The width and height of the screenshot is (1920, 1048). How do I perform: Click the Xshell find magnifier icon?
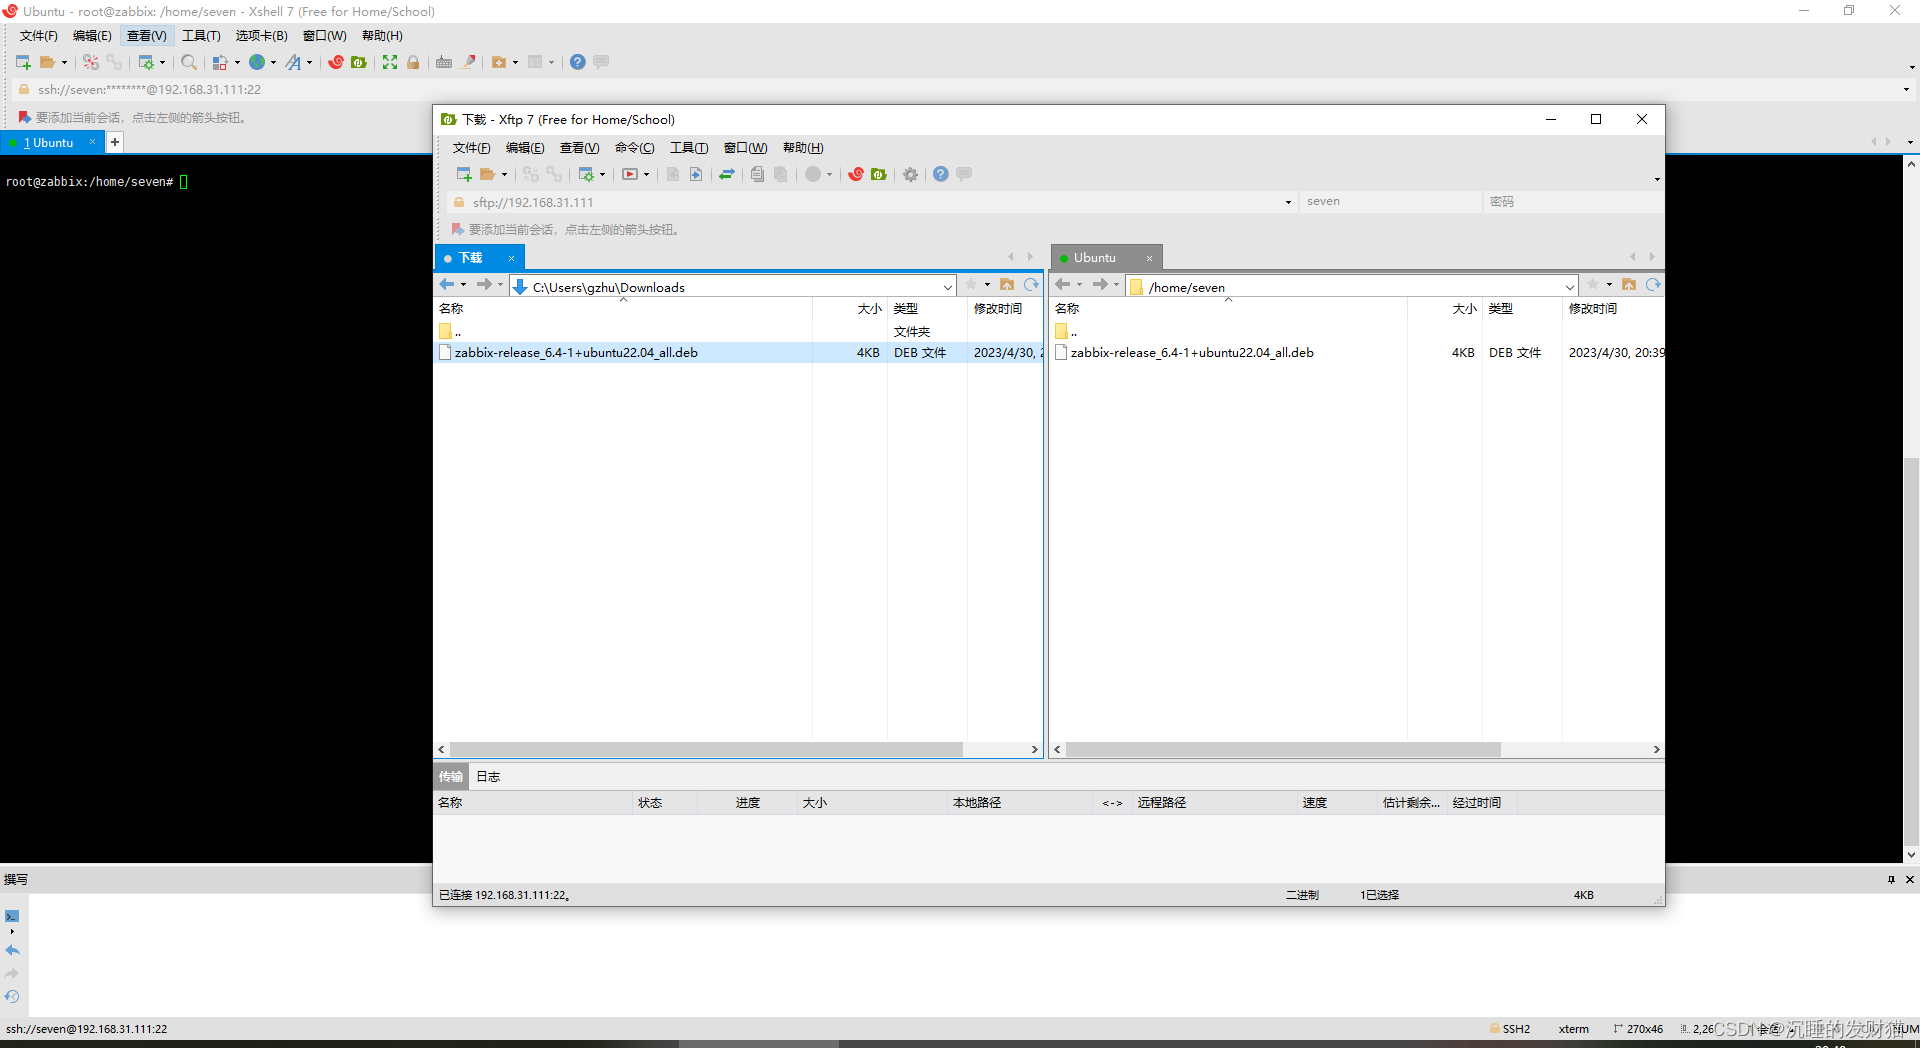click(x=189, y=62)
